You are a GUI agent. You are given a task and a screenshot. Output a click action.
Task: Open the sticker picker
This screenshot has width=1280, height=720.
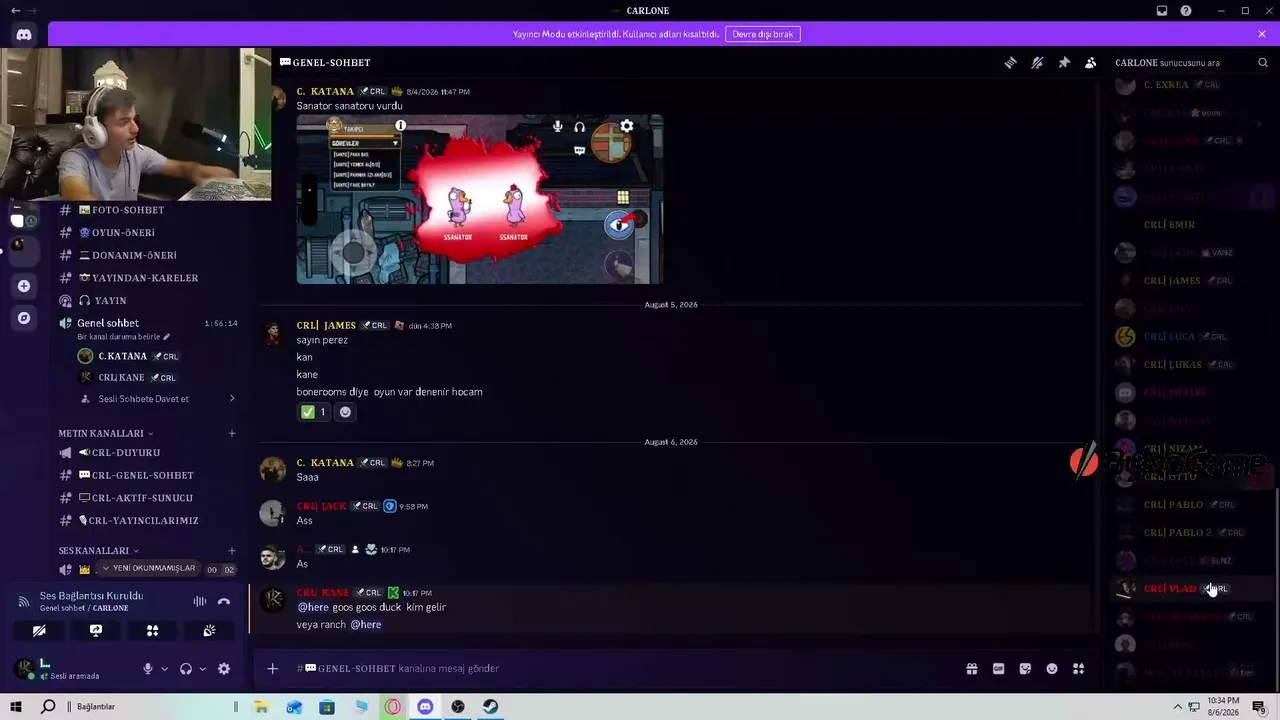point(1025,669)
